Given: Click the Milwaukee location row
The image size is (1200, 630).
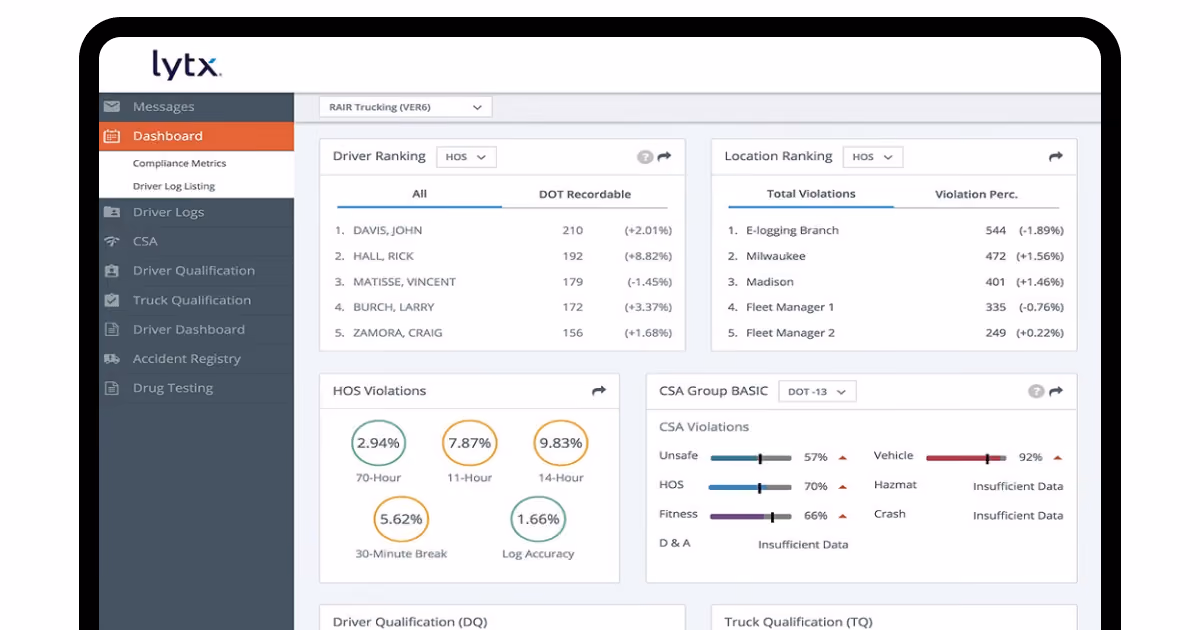Looking at the screenshot, I should 895,256.
